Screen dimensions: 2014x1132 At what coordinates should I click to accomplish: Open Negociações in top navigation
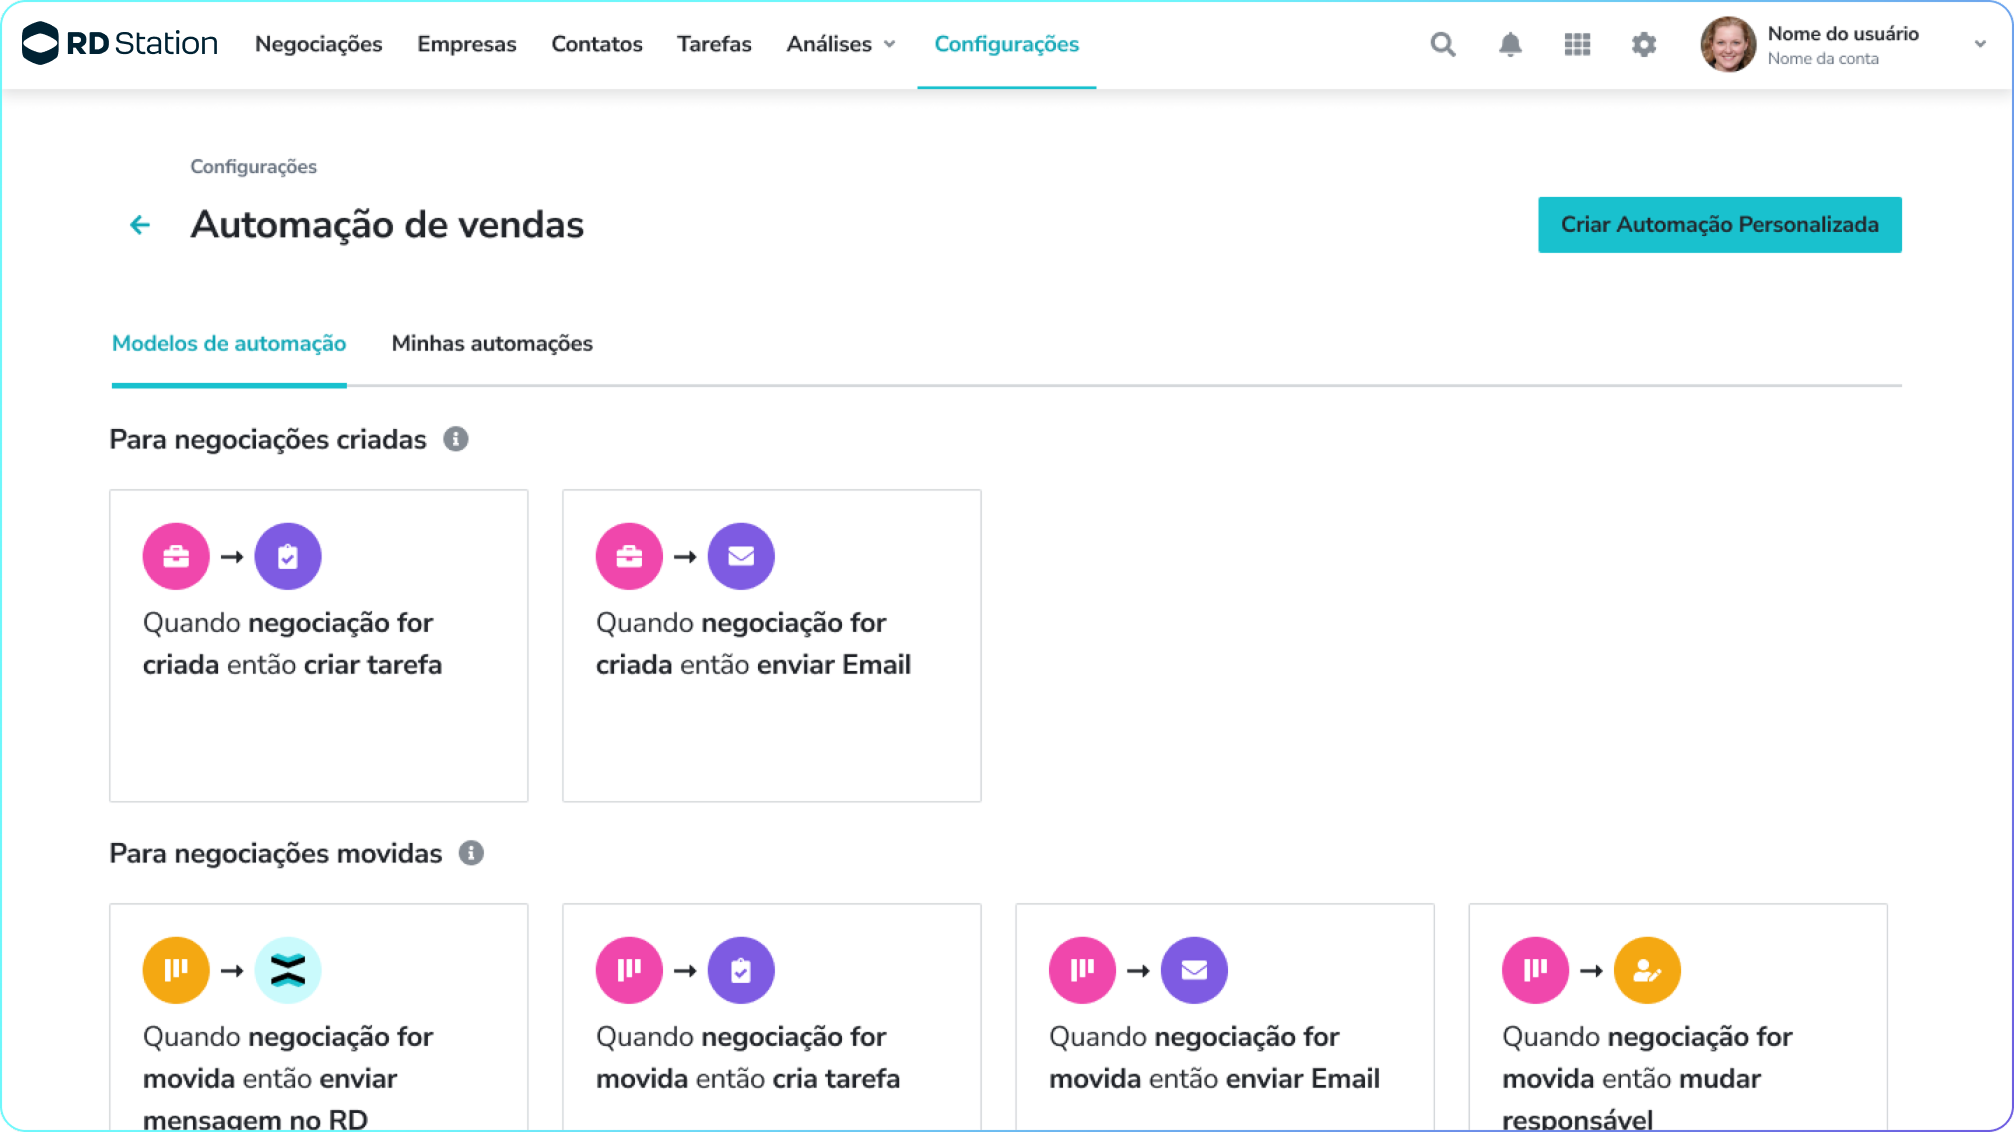tap(318, 44)
